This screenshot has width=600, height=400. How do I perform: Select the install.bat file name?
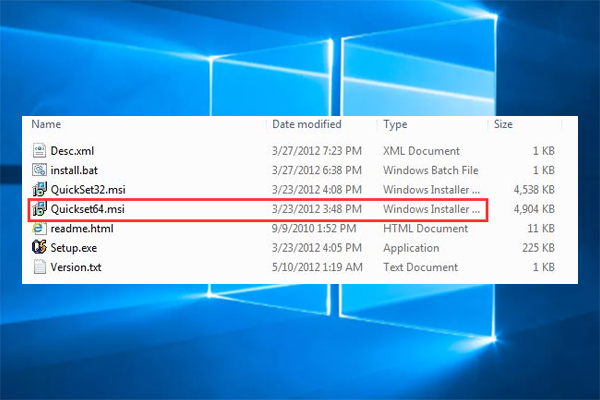74,170
